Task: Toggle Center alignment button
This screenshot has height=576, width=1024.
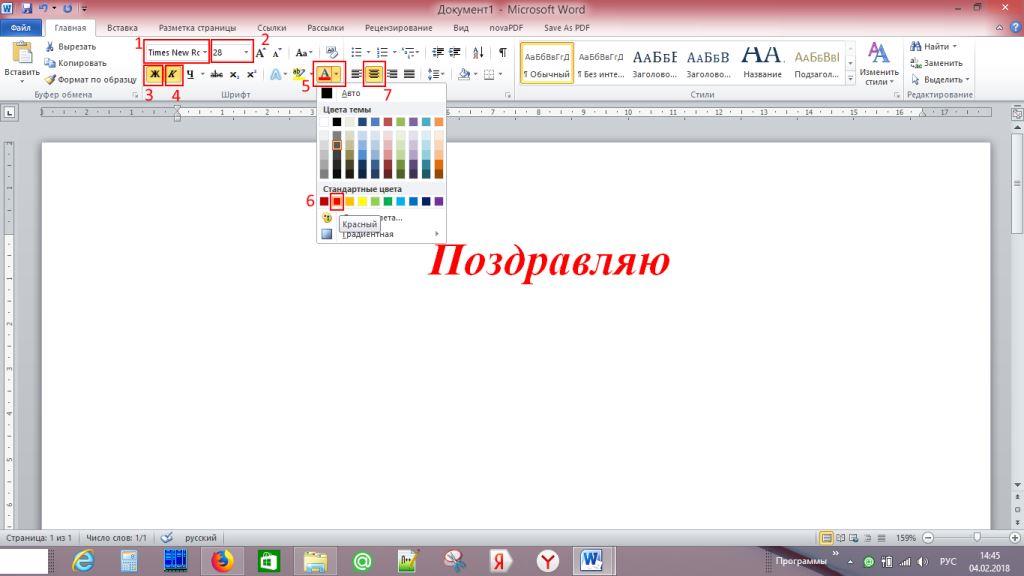Action: pyautogui.click(x=374, y=74)
